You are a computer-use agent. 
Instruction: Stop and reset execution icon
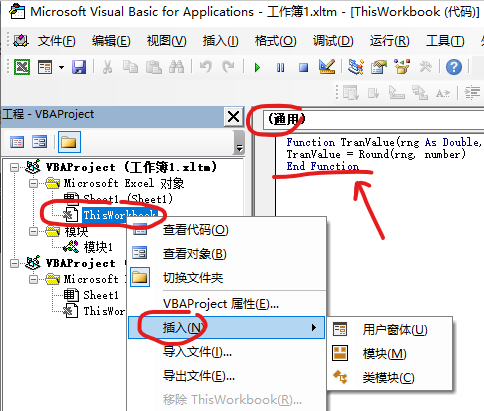[x=303, y=68]
